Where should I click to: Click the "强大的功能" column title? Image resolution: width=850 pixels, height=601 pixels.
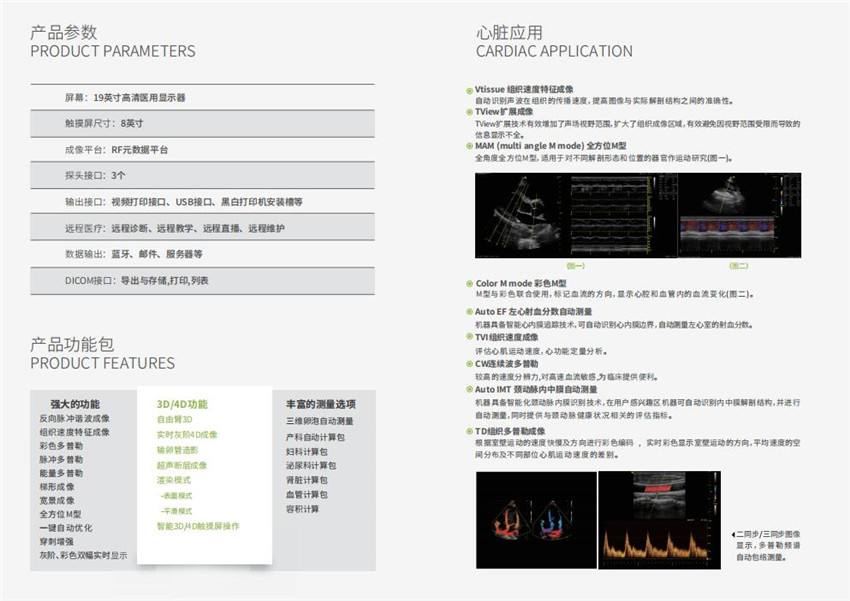click(x=75, y=404)
